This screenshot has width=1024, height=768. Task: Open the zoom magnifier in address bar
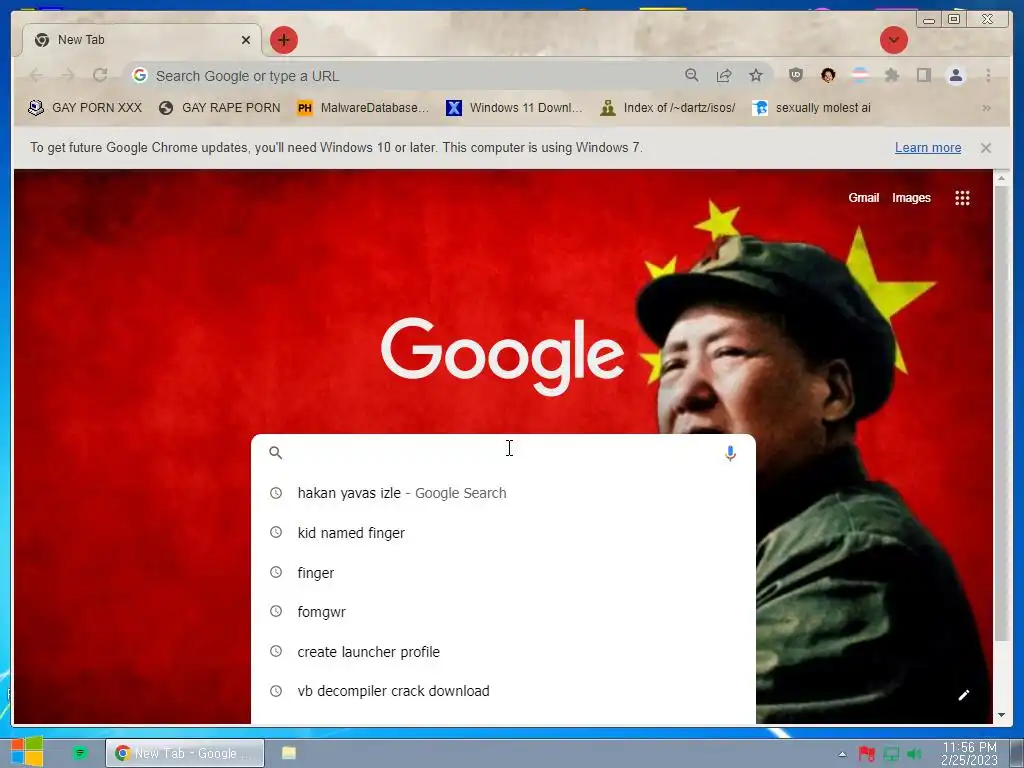tap(692, 75)
